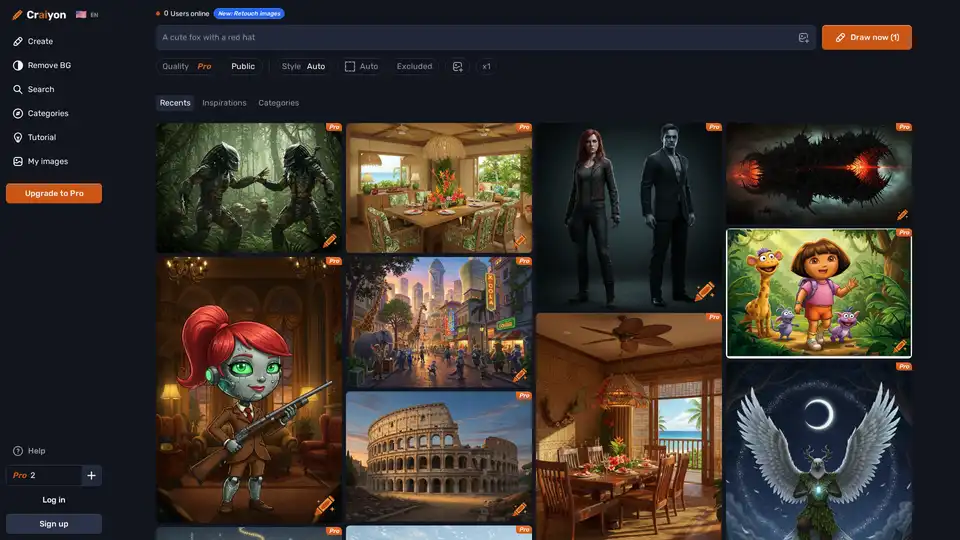
Task: Open the Style Auto dropdown
Action: 303,66
